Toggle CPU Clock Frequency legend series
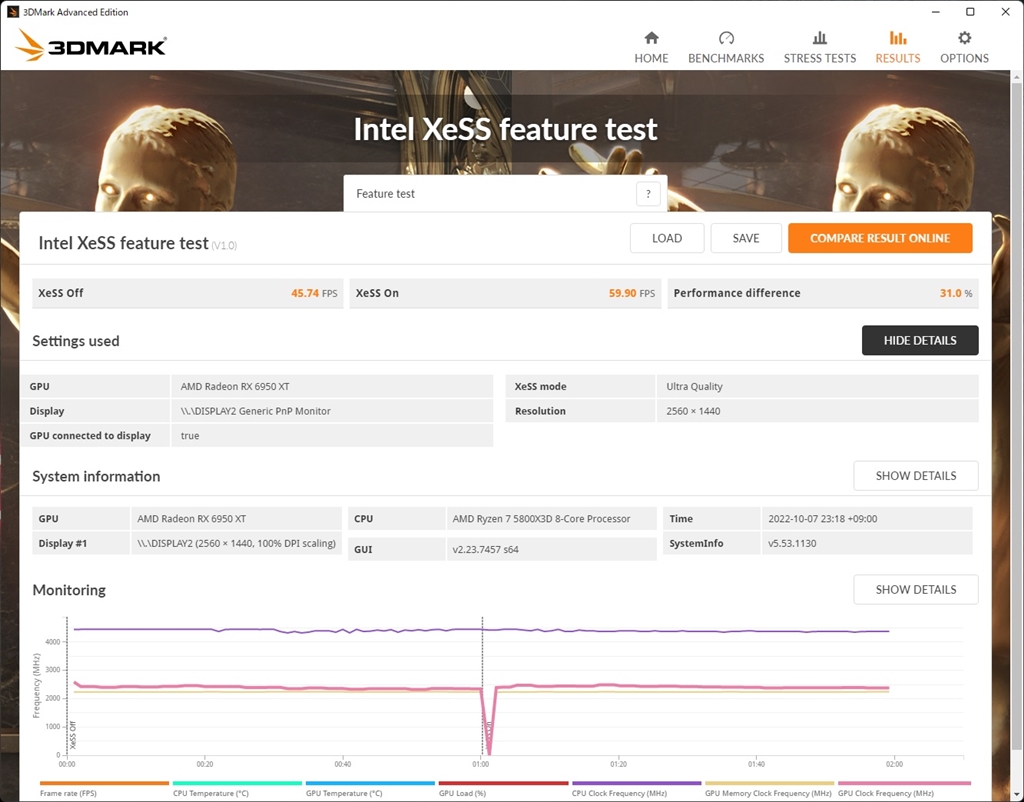Image resolution: width=1024 pixels, height=802 pixels. click(636, 784)
